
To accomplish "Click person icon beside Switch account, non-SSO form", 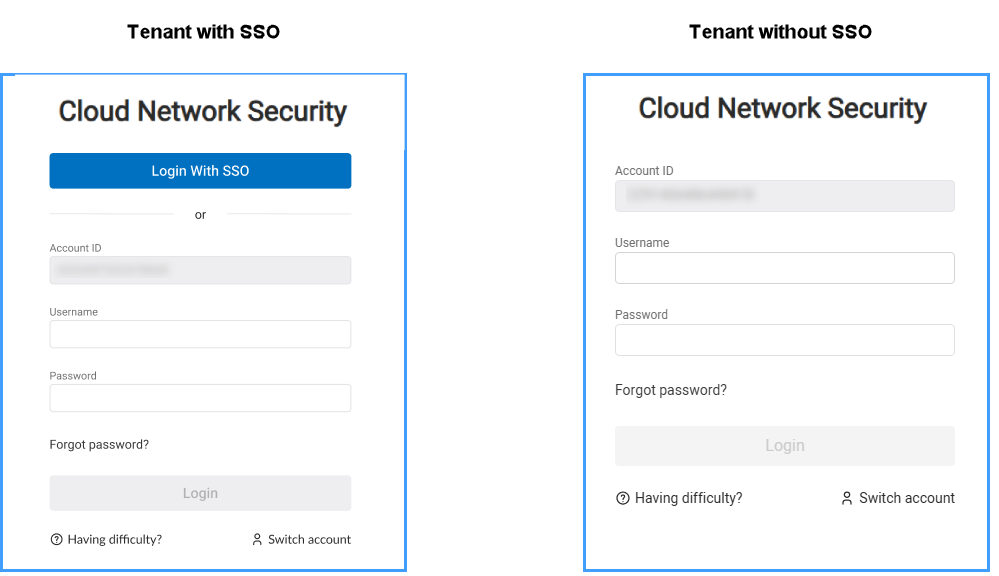I will pyautogui.click(x=847, y=498).
